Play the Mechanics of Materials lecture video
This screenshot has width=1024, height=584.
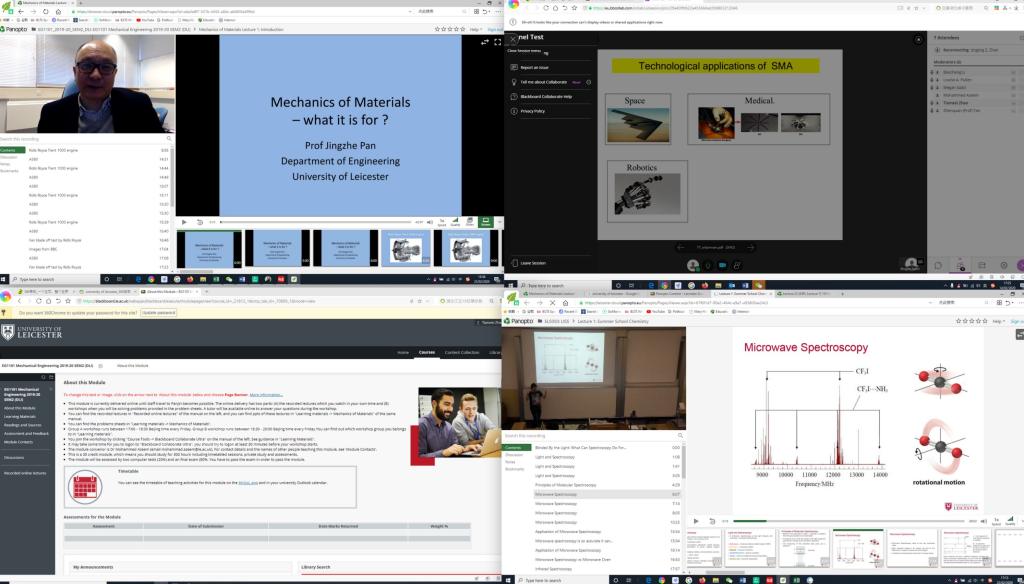pyautogui.click(x=183, y=222)
